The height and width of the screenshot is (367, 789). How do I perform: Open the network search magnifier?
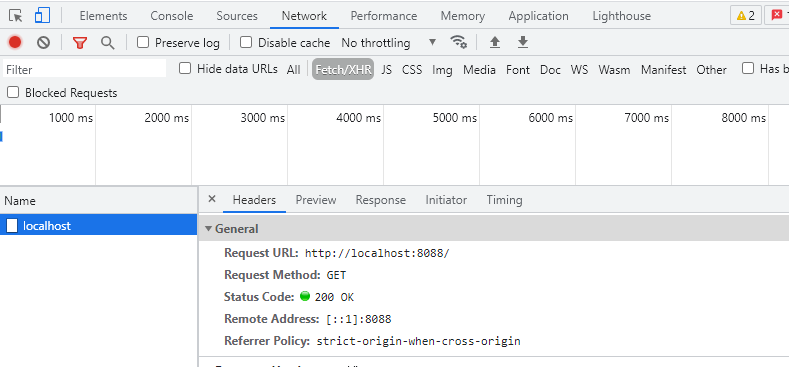(x=108, y=43)
